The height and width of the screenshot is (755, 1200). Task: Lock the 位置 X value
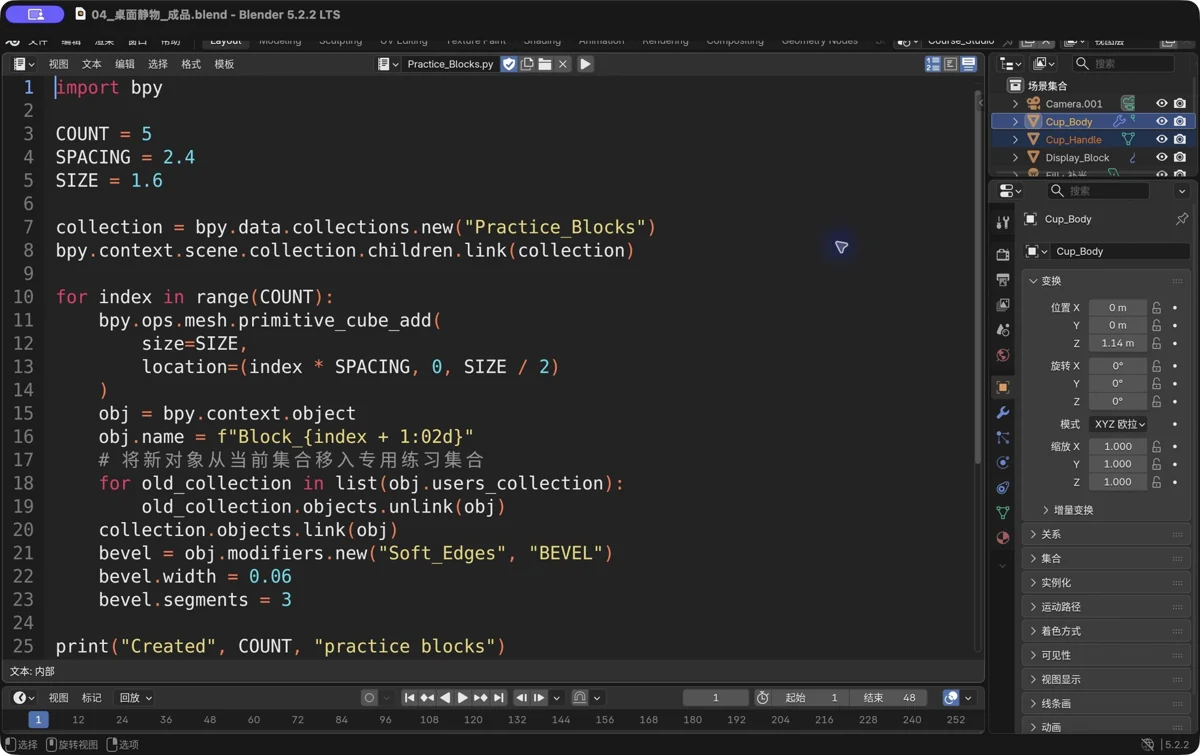(x=1157, y=308)
